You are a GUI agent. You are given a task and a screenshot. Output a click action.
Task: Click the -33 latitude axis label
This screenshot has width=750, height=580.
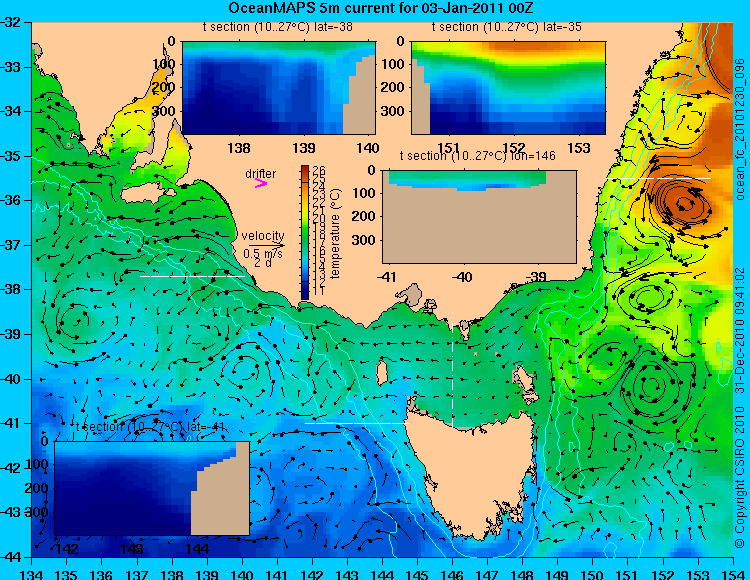point(10,66)
